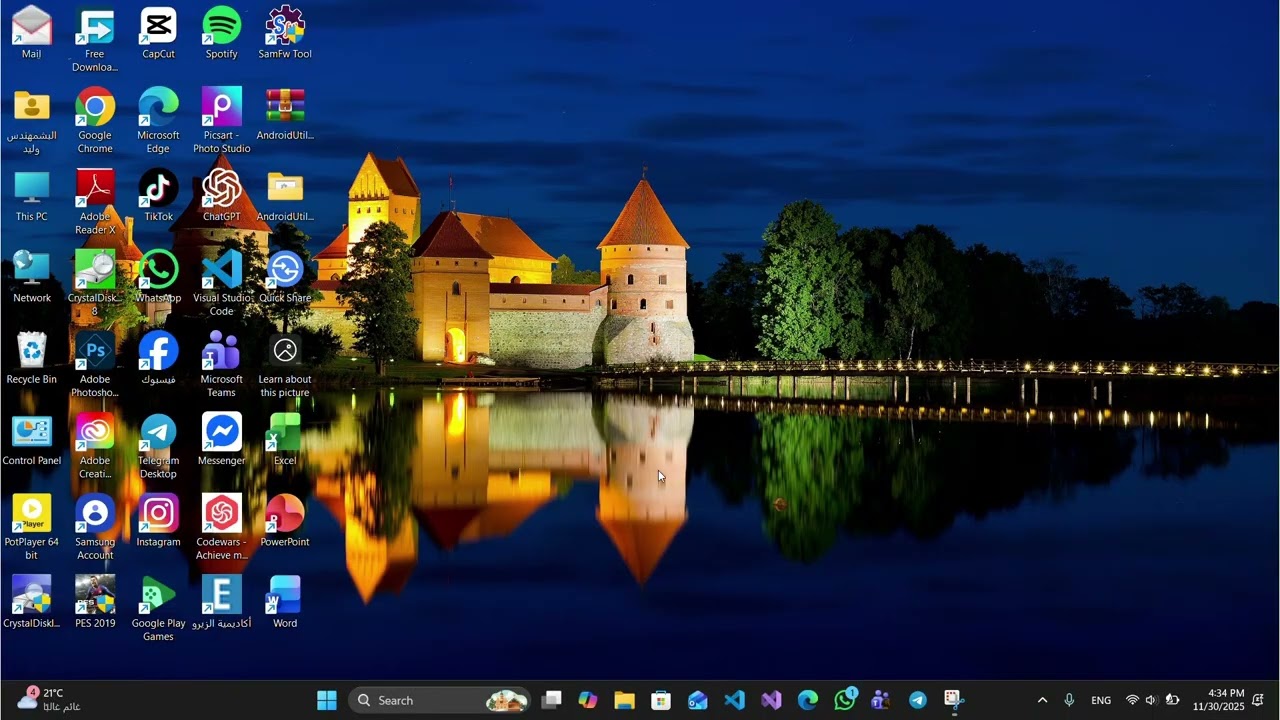The height and width of the screenshot is (720, 1280).
Task: Select the Google Chrome desktop icon
Action: (95, 121)
